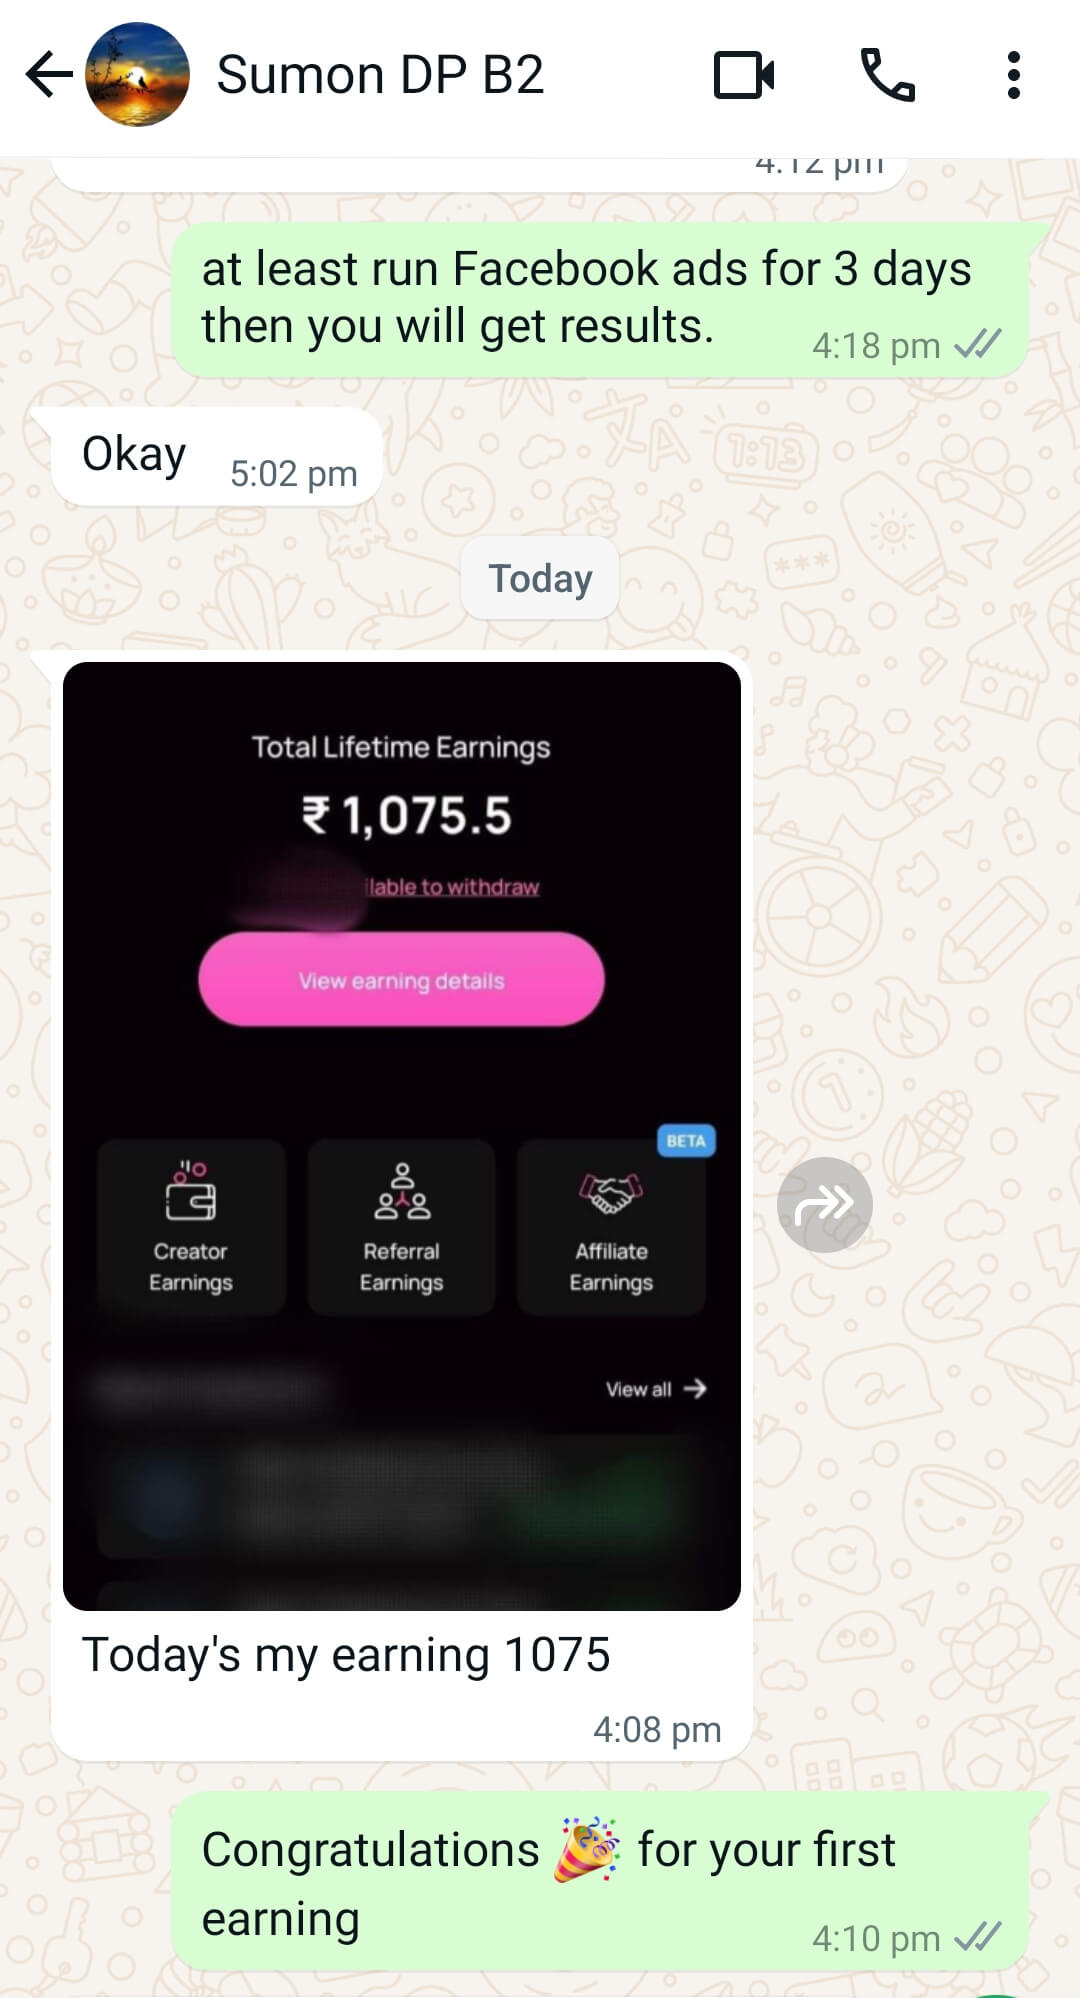Tap the caption Today's my earning 1075

click(346, 1654)
